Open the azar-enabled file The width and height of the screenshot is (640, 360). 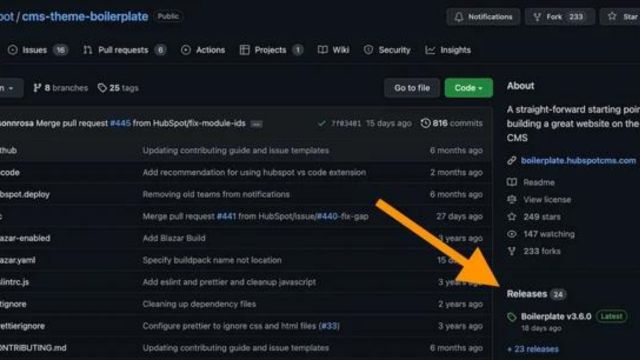point(25,238)
